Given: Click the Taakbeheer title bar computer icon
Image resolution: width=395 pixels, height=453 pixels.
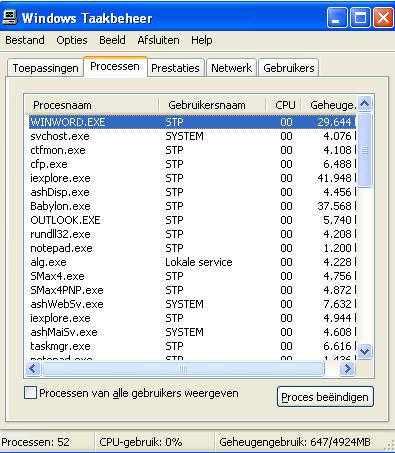Looking at the screenshot, I should pyautogui.click(x=9, y=17).
